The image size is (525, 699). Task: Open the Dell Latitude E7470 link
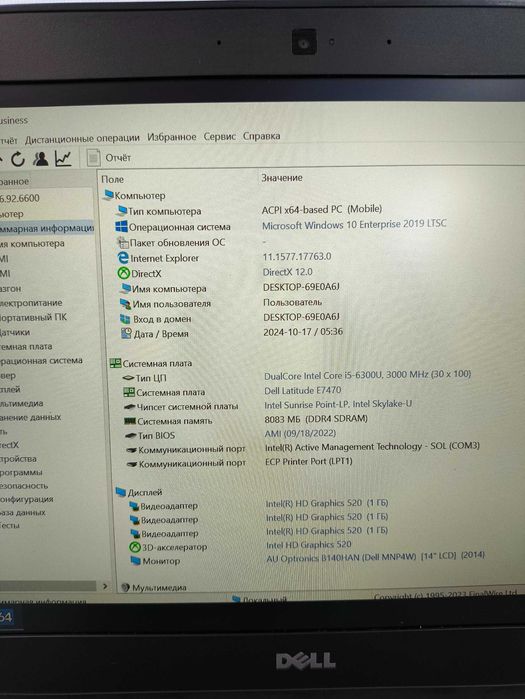[x=303, y=391]
